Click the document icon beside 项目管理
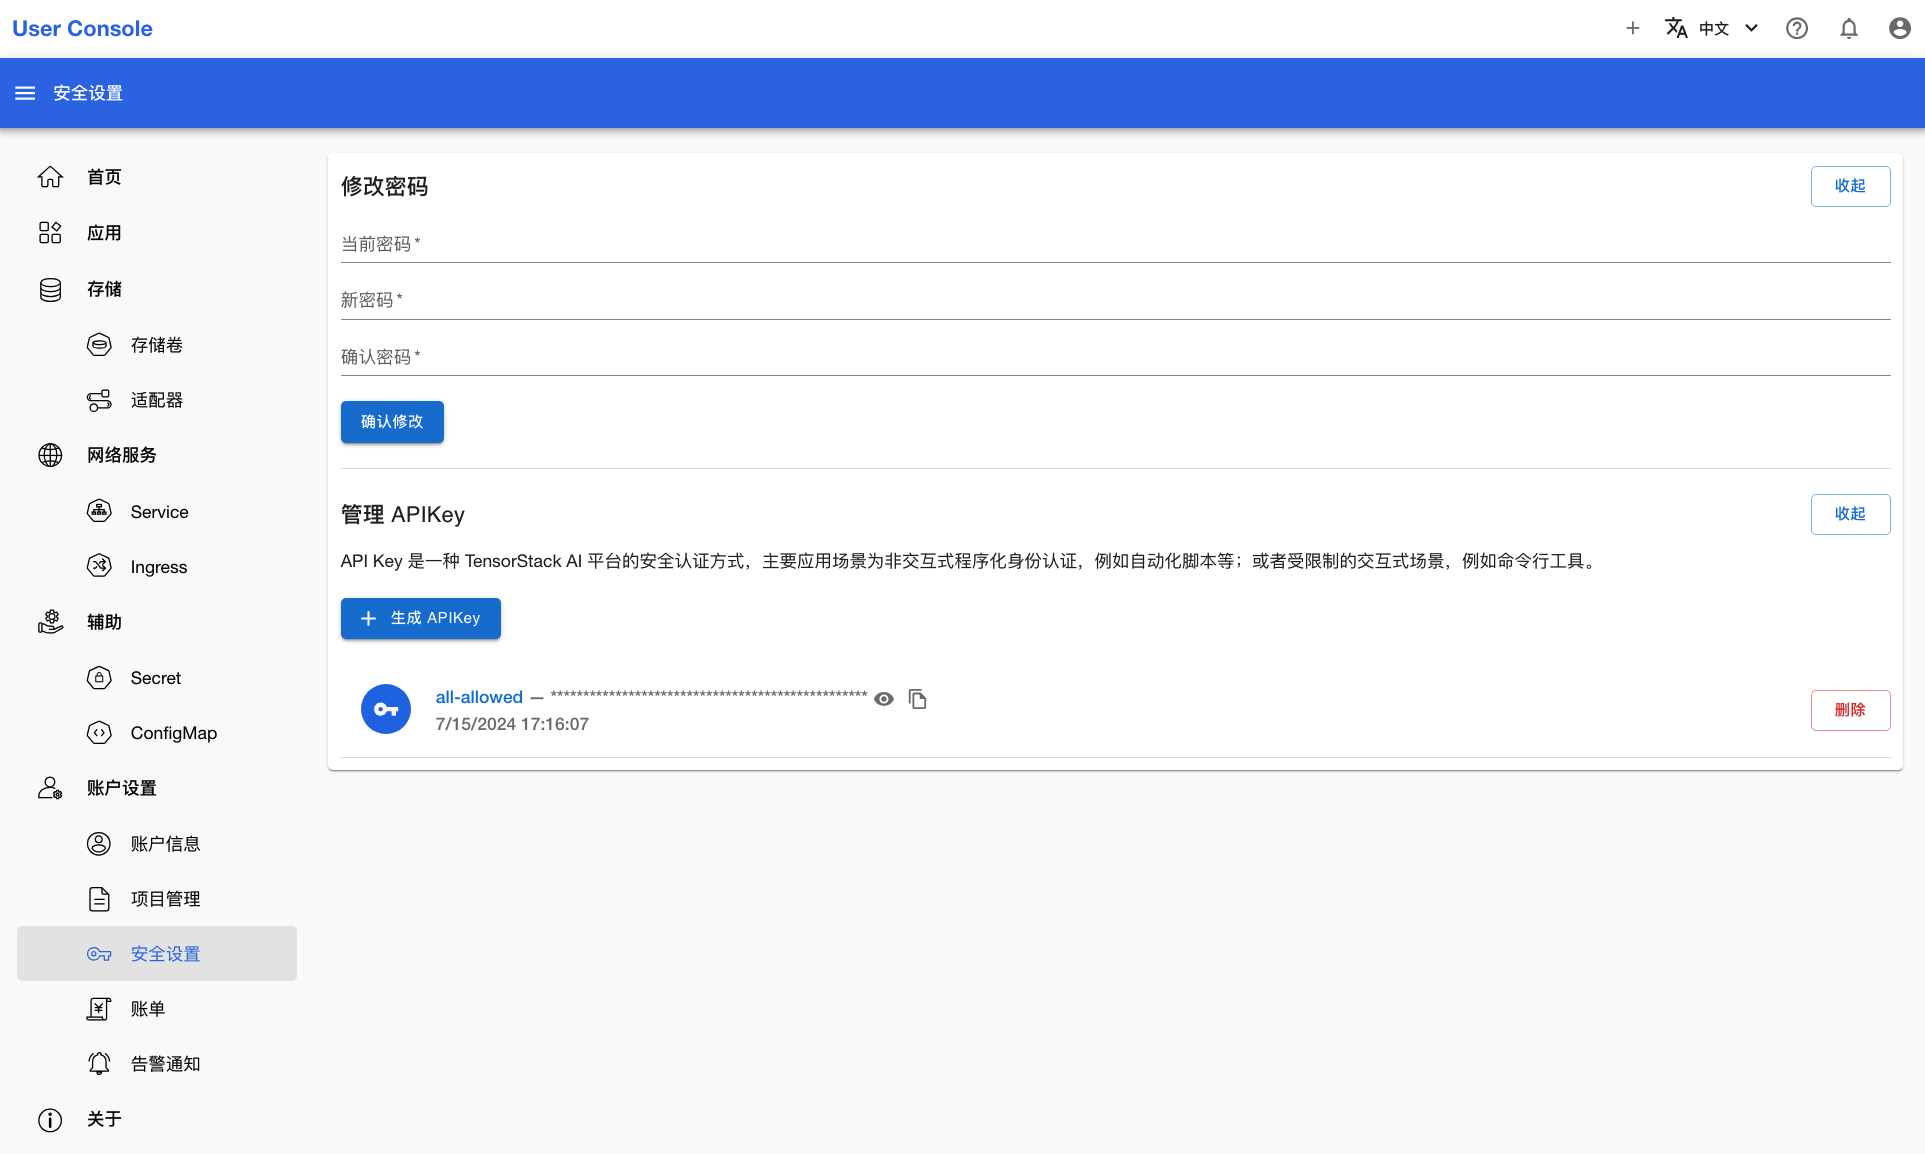Viewport: 1925px width, 1154px height. tap(99, 899)
